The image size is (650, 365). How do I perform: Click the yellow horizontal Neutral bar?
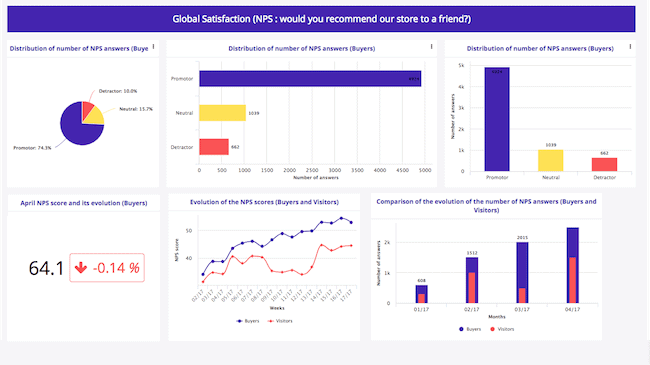(x=223, y=113)
